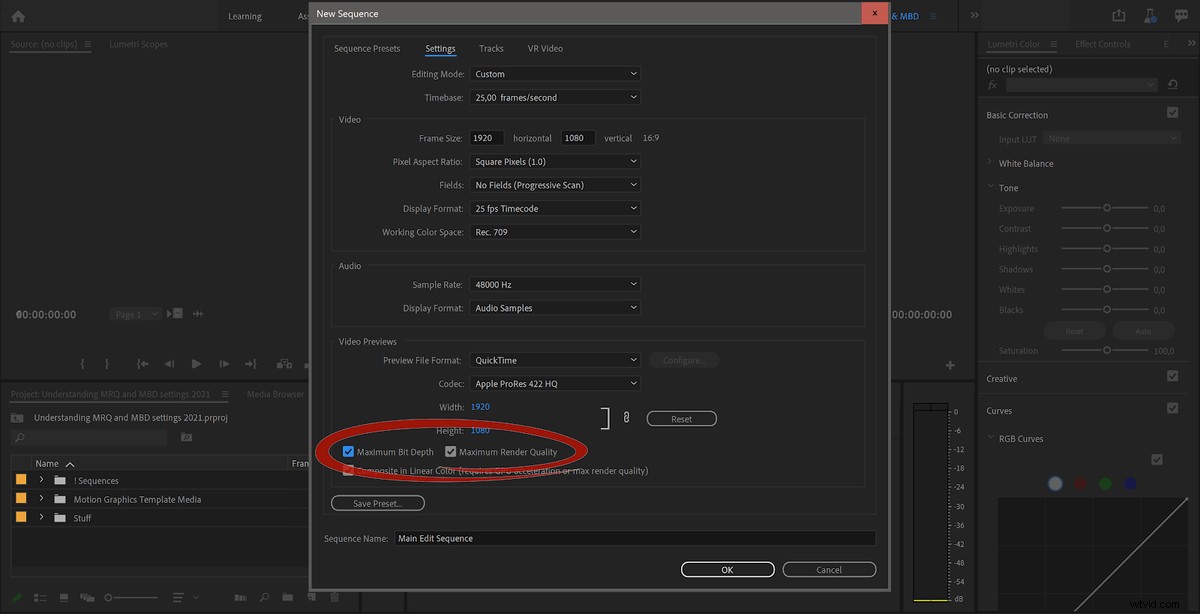Disable the Maximum Bit Depth checkbox
The width and height of the screenshot is (1200, 614).
349,452
